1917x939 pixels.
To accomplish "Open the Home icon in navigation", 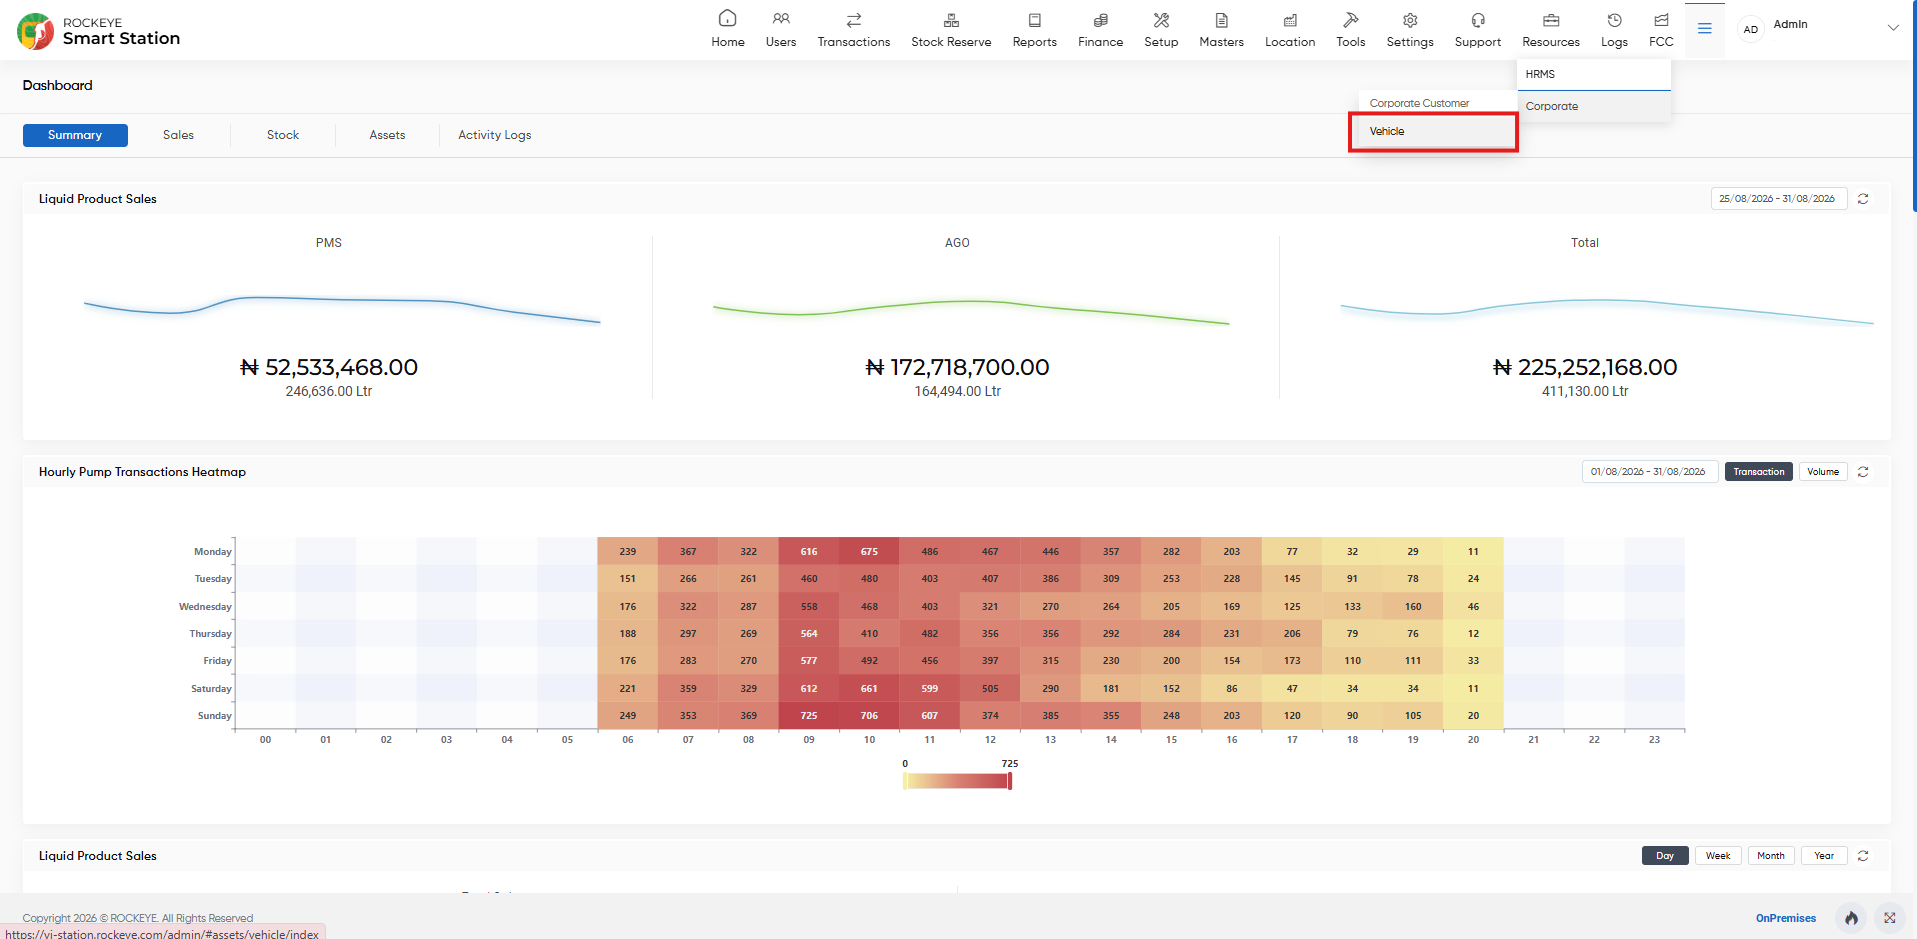I will (727, 19).
